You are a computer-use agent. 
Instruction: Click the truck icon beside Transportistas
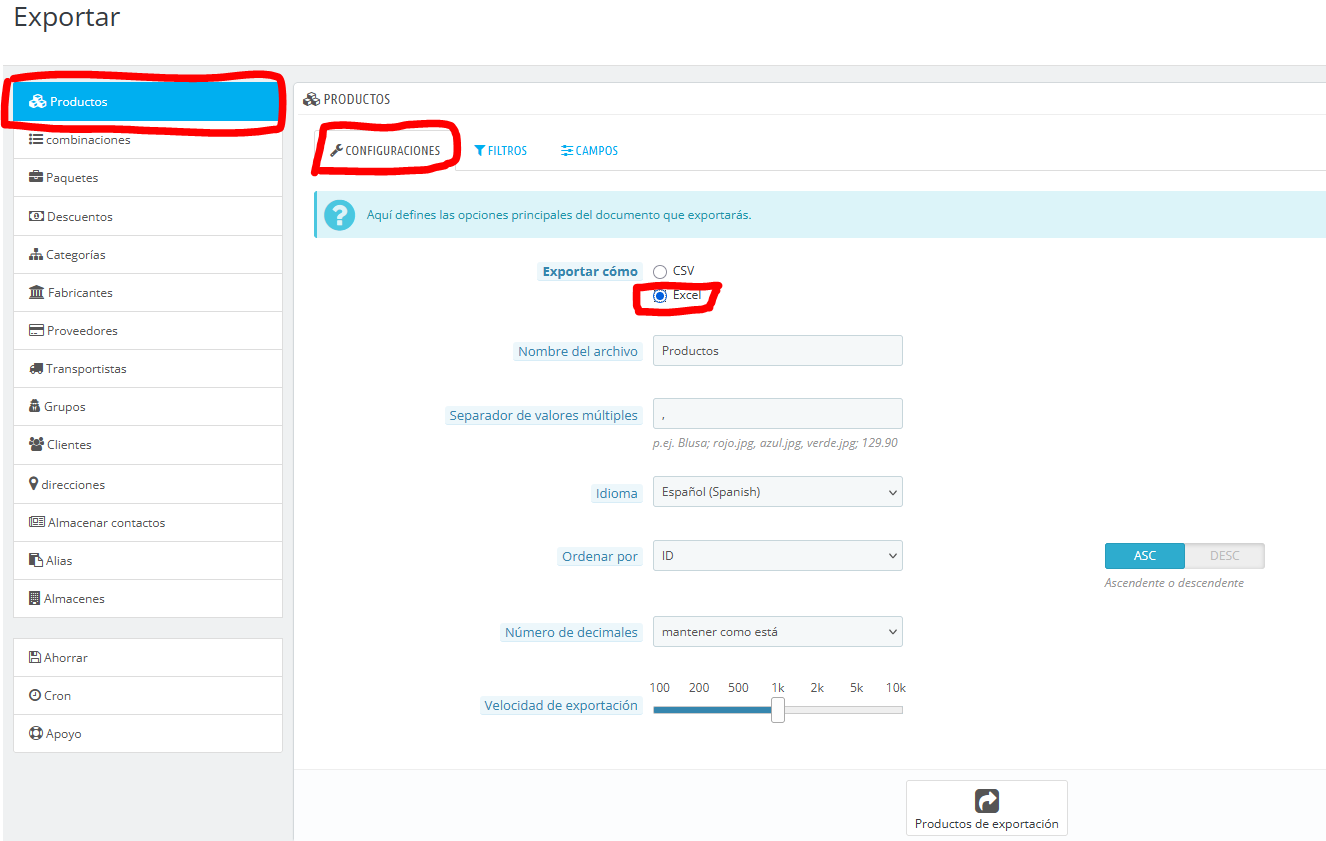[x=36, y=369]
